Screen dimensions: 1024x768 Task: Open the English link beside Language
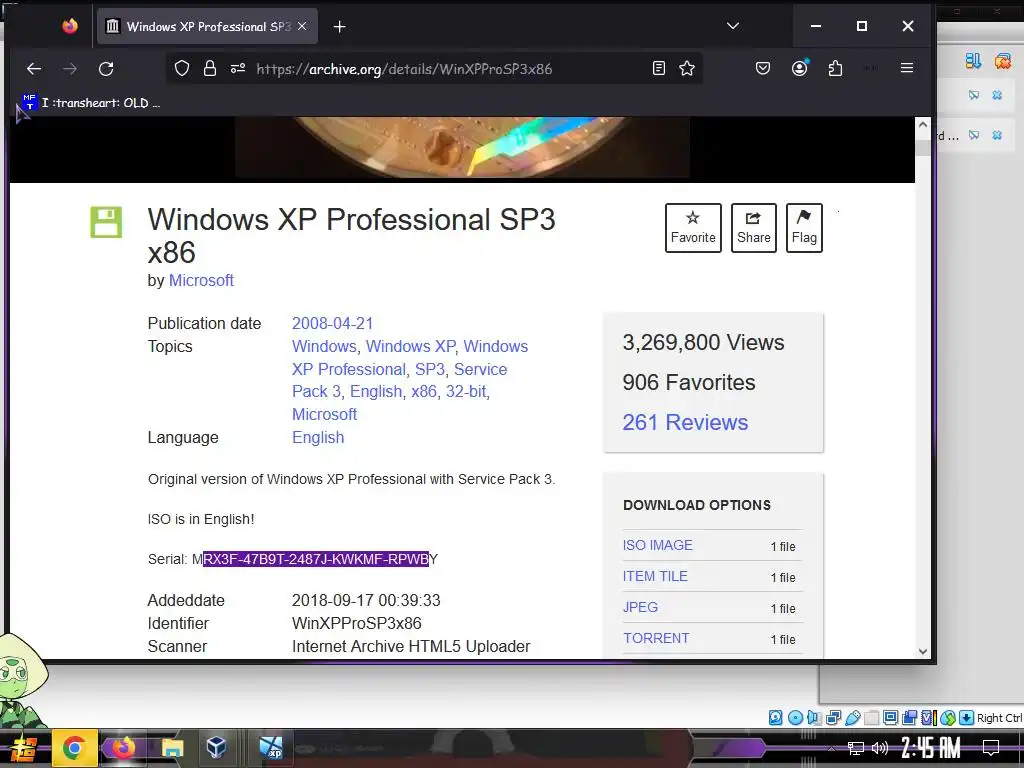pyautogui.click(x=318, y=437)
